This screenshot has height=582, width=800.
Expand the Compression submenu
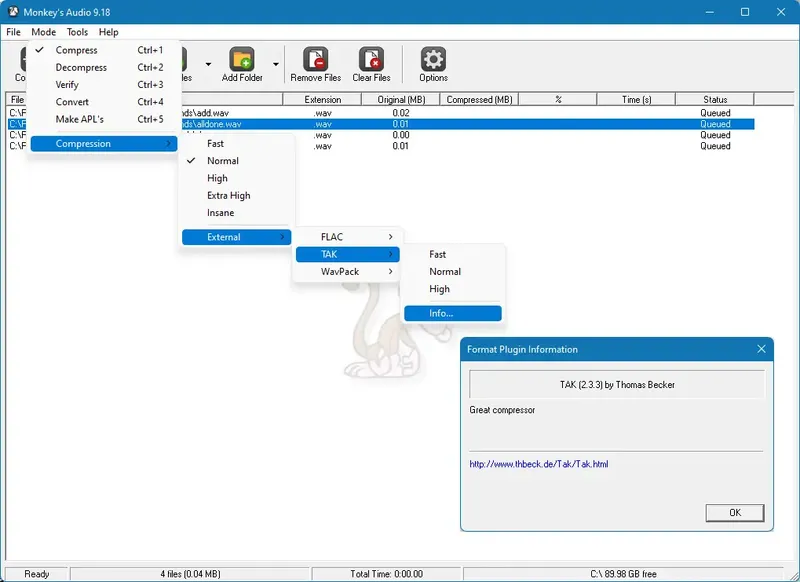104,144
